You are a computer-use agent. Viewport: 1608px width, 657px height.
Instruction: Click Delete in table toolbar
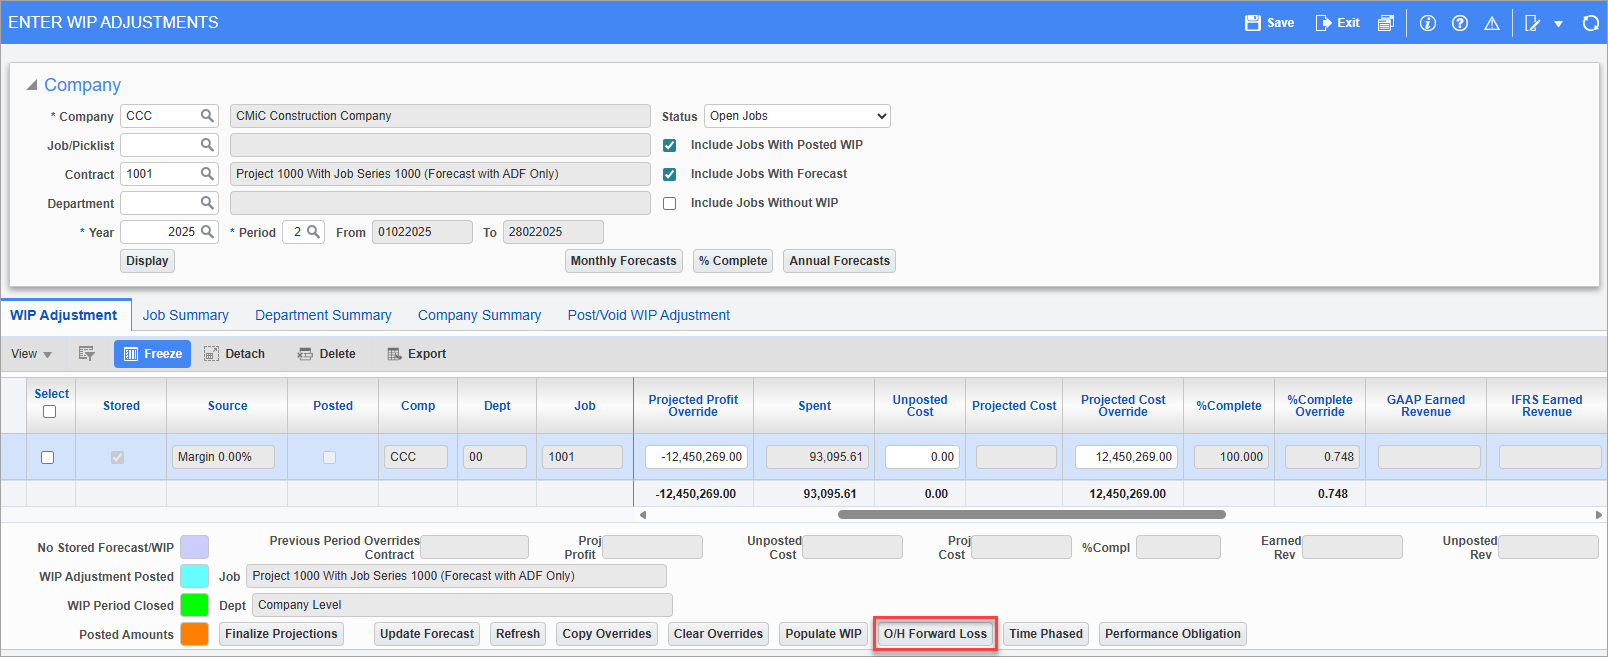(x=326, y=354)
